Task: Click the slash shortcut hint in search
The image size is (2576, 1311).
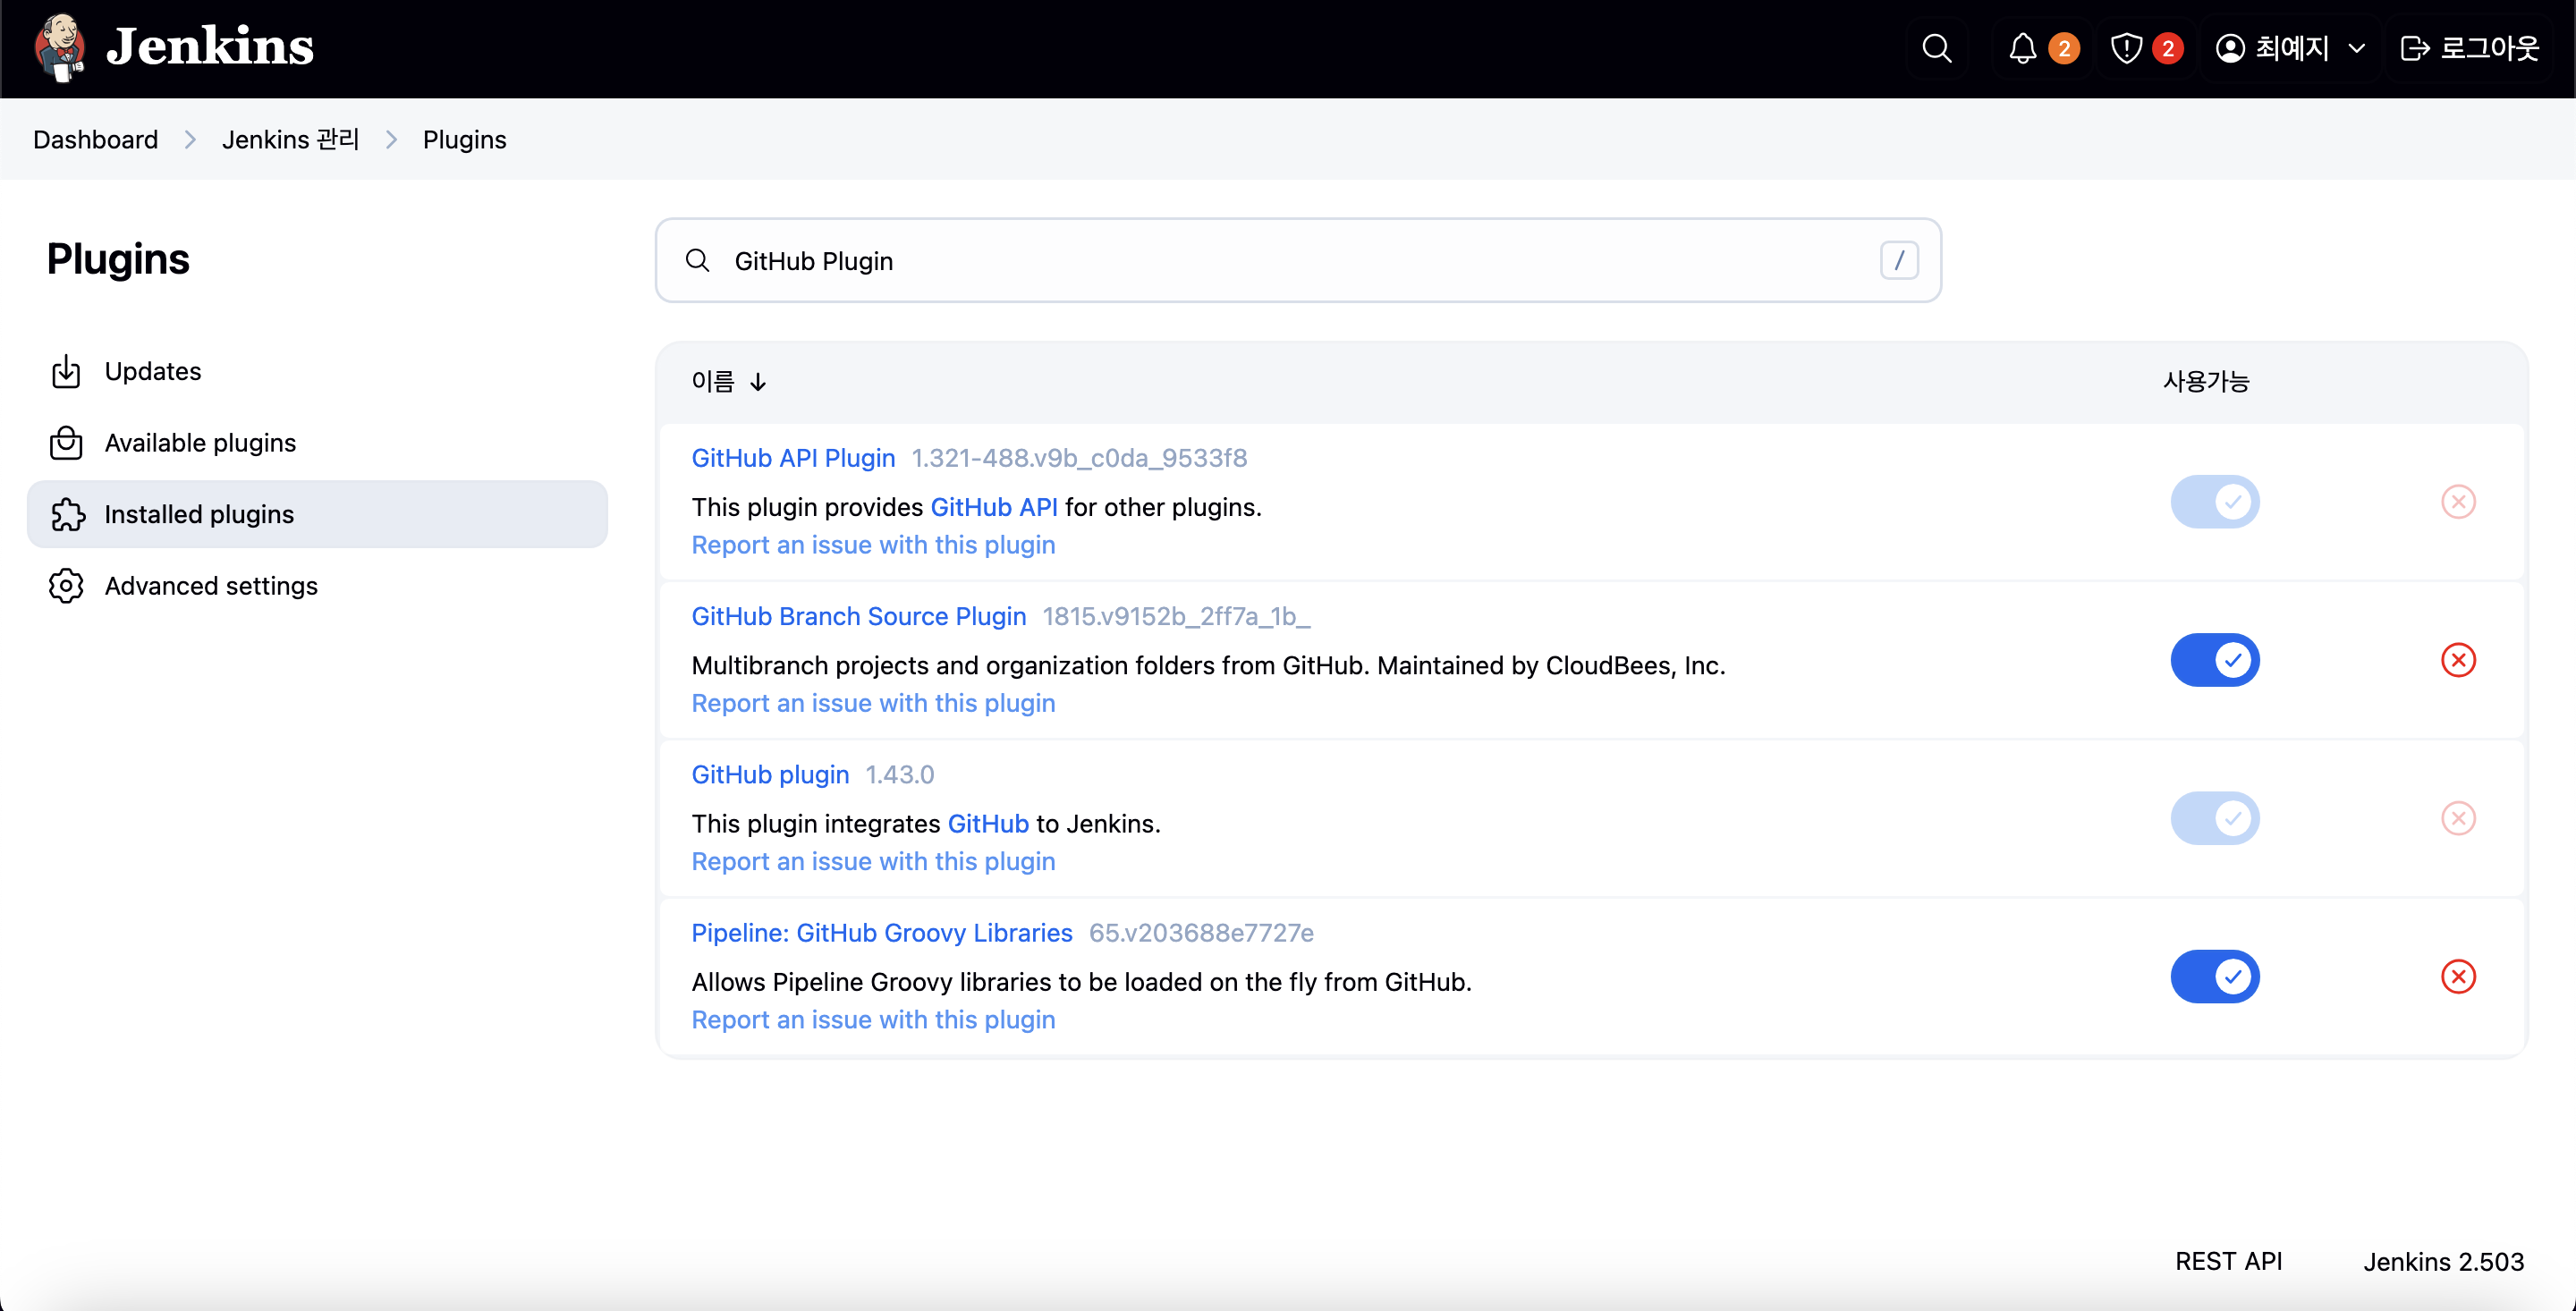Action: [1898, 260]
